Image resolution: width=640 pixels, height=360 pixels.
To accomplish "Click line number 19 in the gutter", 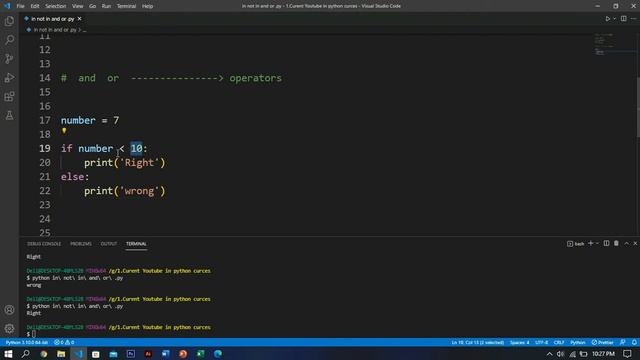I will point(45,149).
